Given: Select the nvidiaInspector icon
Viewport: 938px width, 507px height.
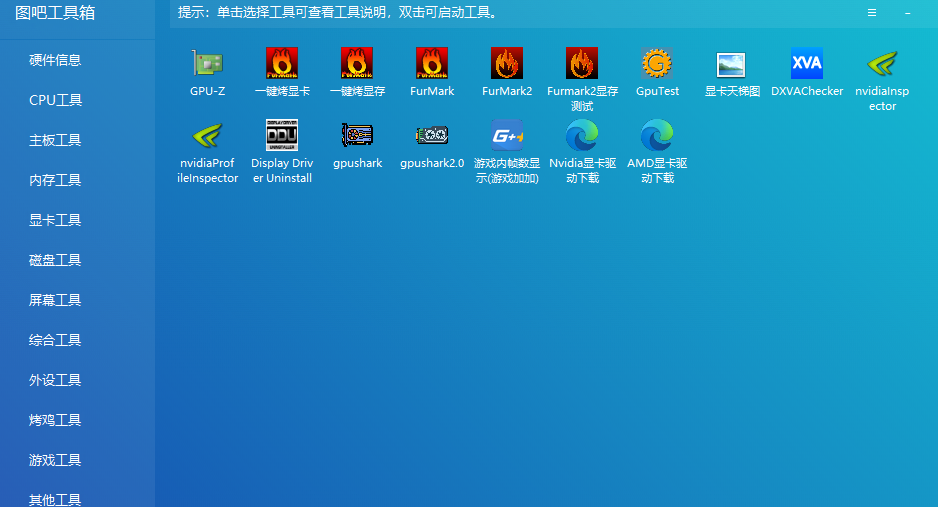Looking at the screenshot, I should pos(882,63).
